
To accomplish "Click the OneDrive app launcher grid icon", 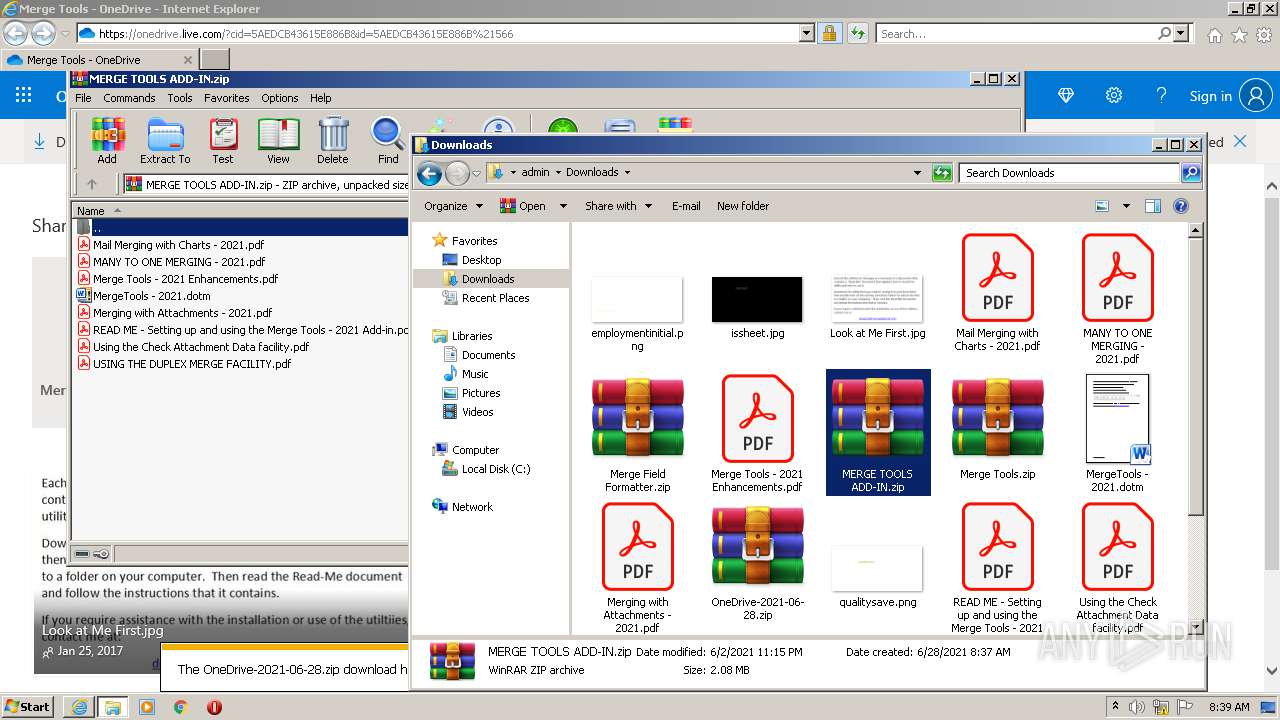I will pos(23,96).
